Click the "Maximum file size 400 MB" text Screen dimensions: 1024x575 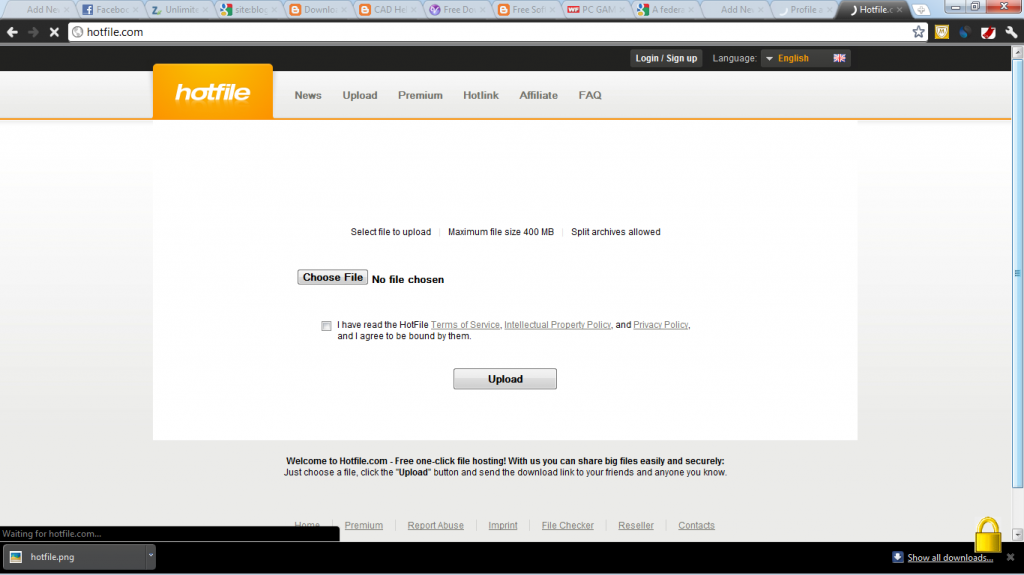(x=501, y=232)
